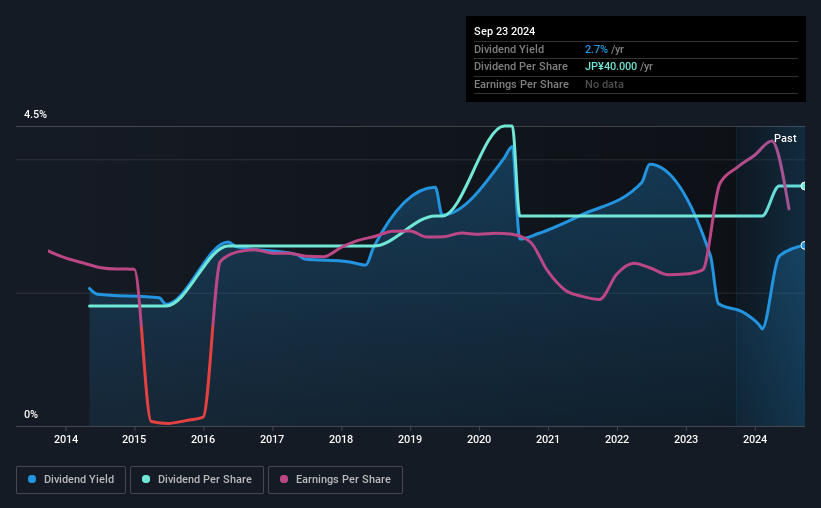Click the 2.7% dividend yield value
Screen dimensions: 821x508
point(596,49)
